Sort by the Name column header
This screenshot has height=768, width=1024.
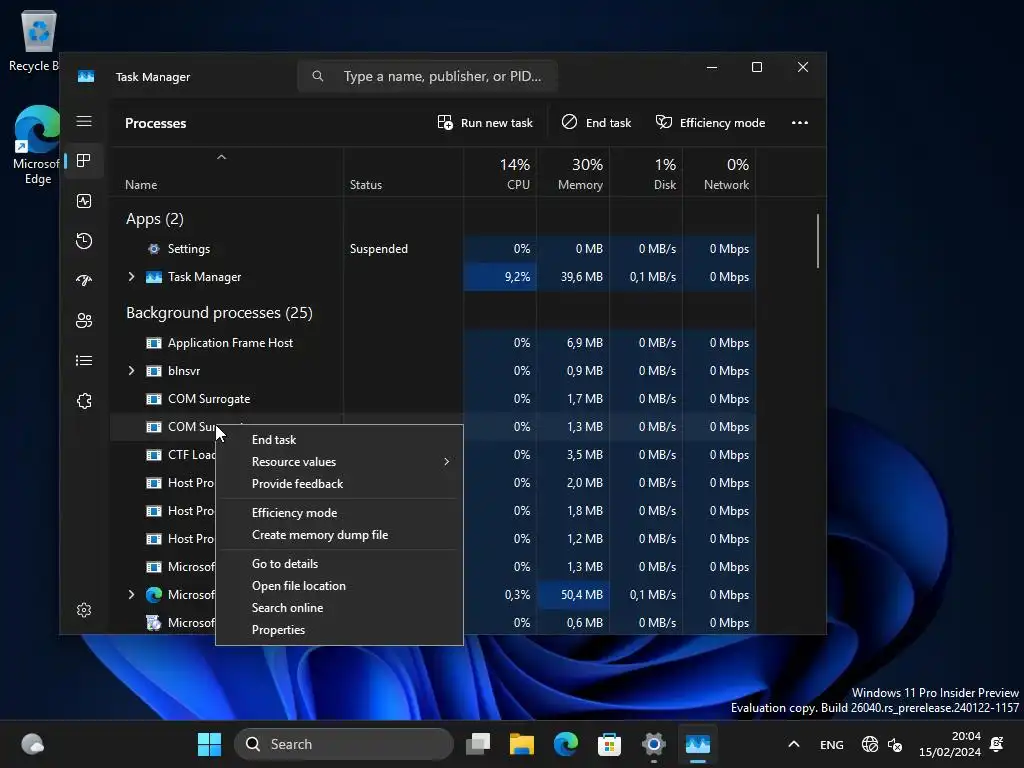pos(226,172)
